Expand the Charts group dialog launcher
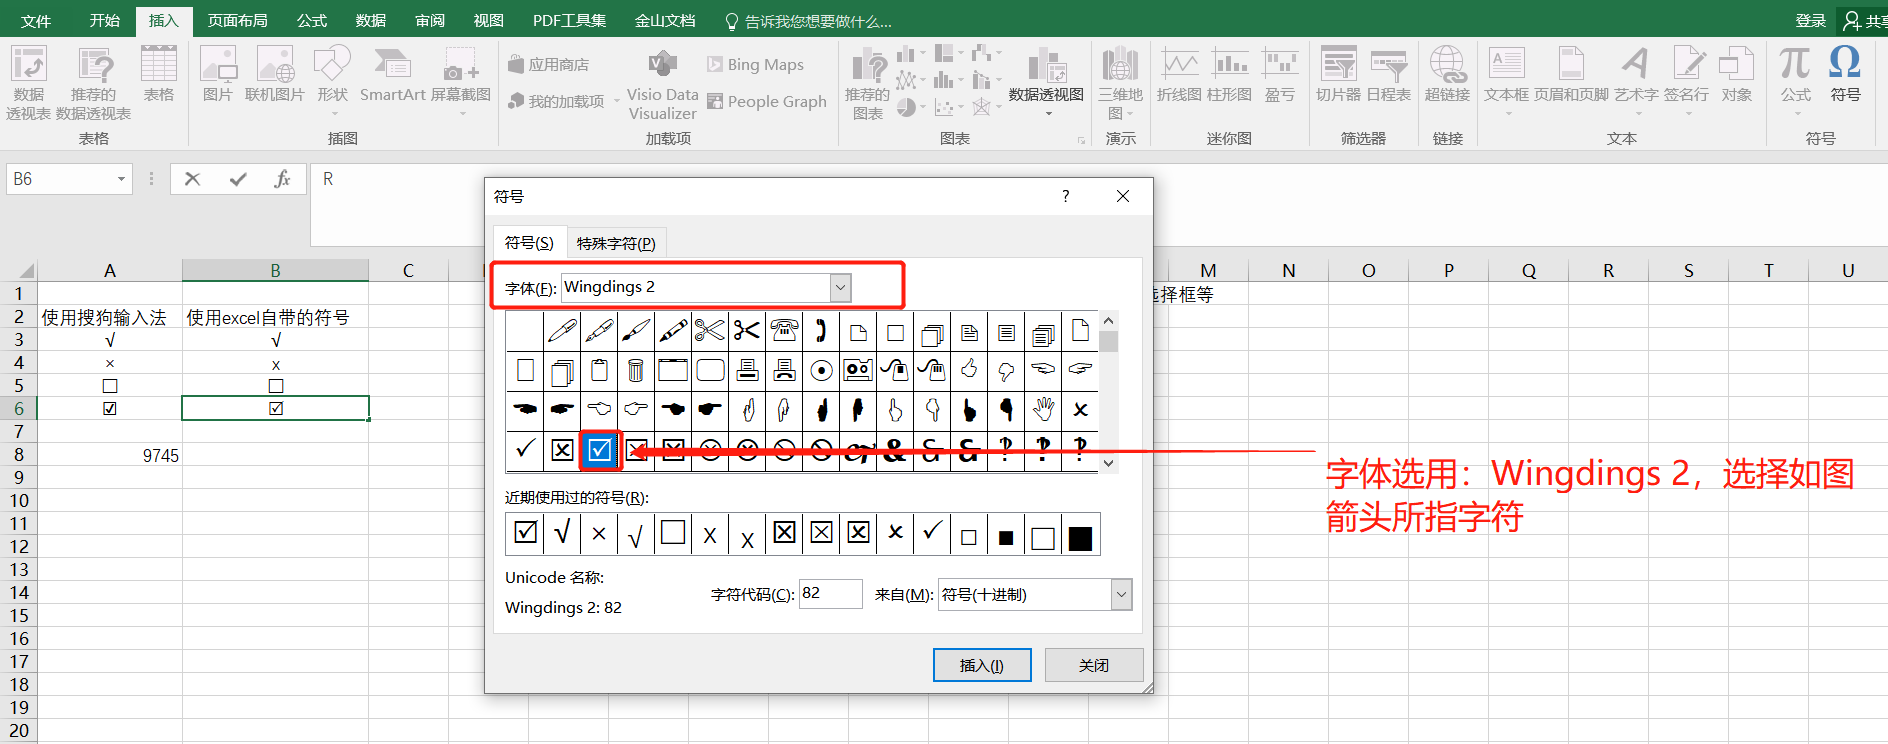 [1081, 140]
